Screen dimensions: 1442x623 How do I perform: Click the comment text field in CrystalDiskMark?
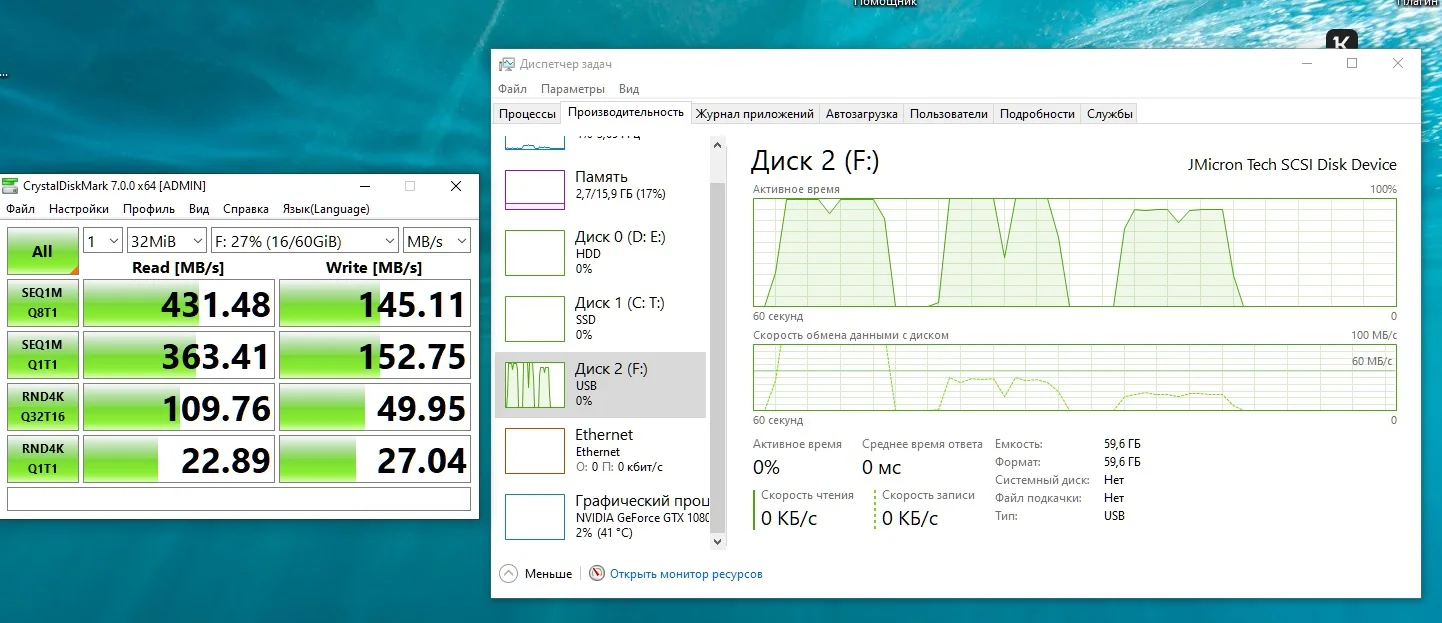point(238,499)
